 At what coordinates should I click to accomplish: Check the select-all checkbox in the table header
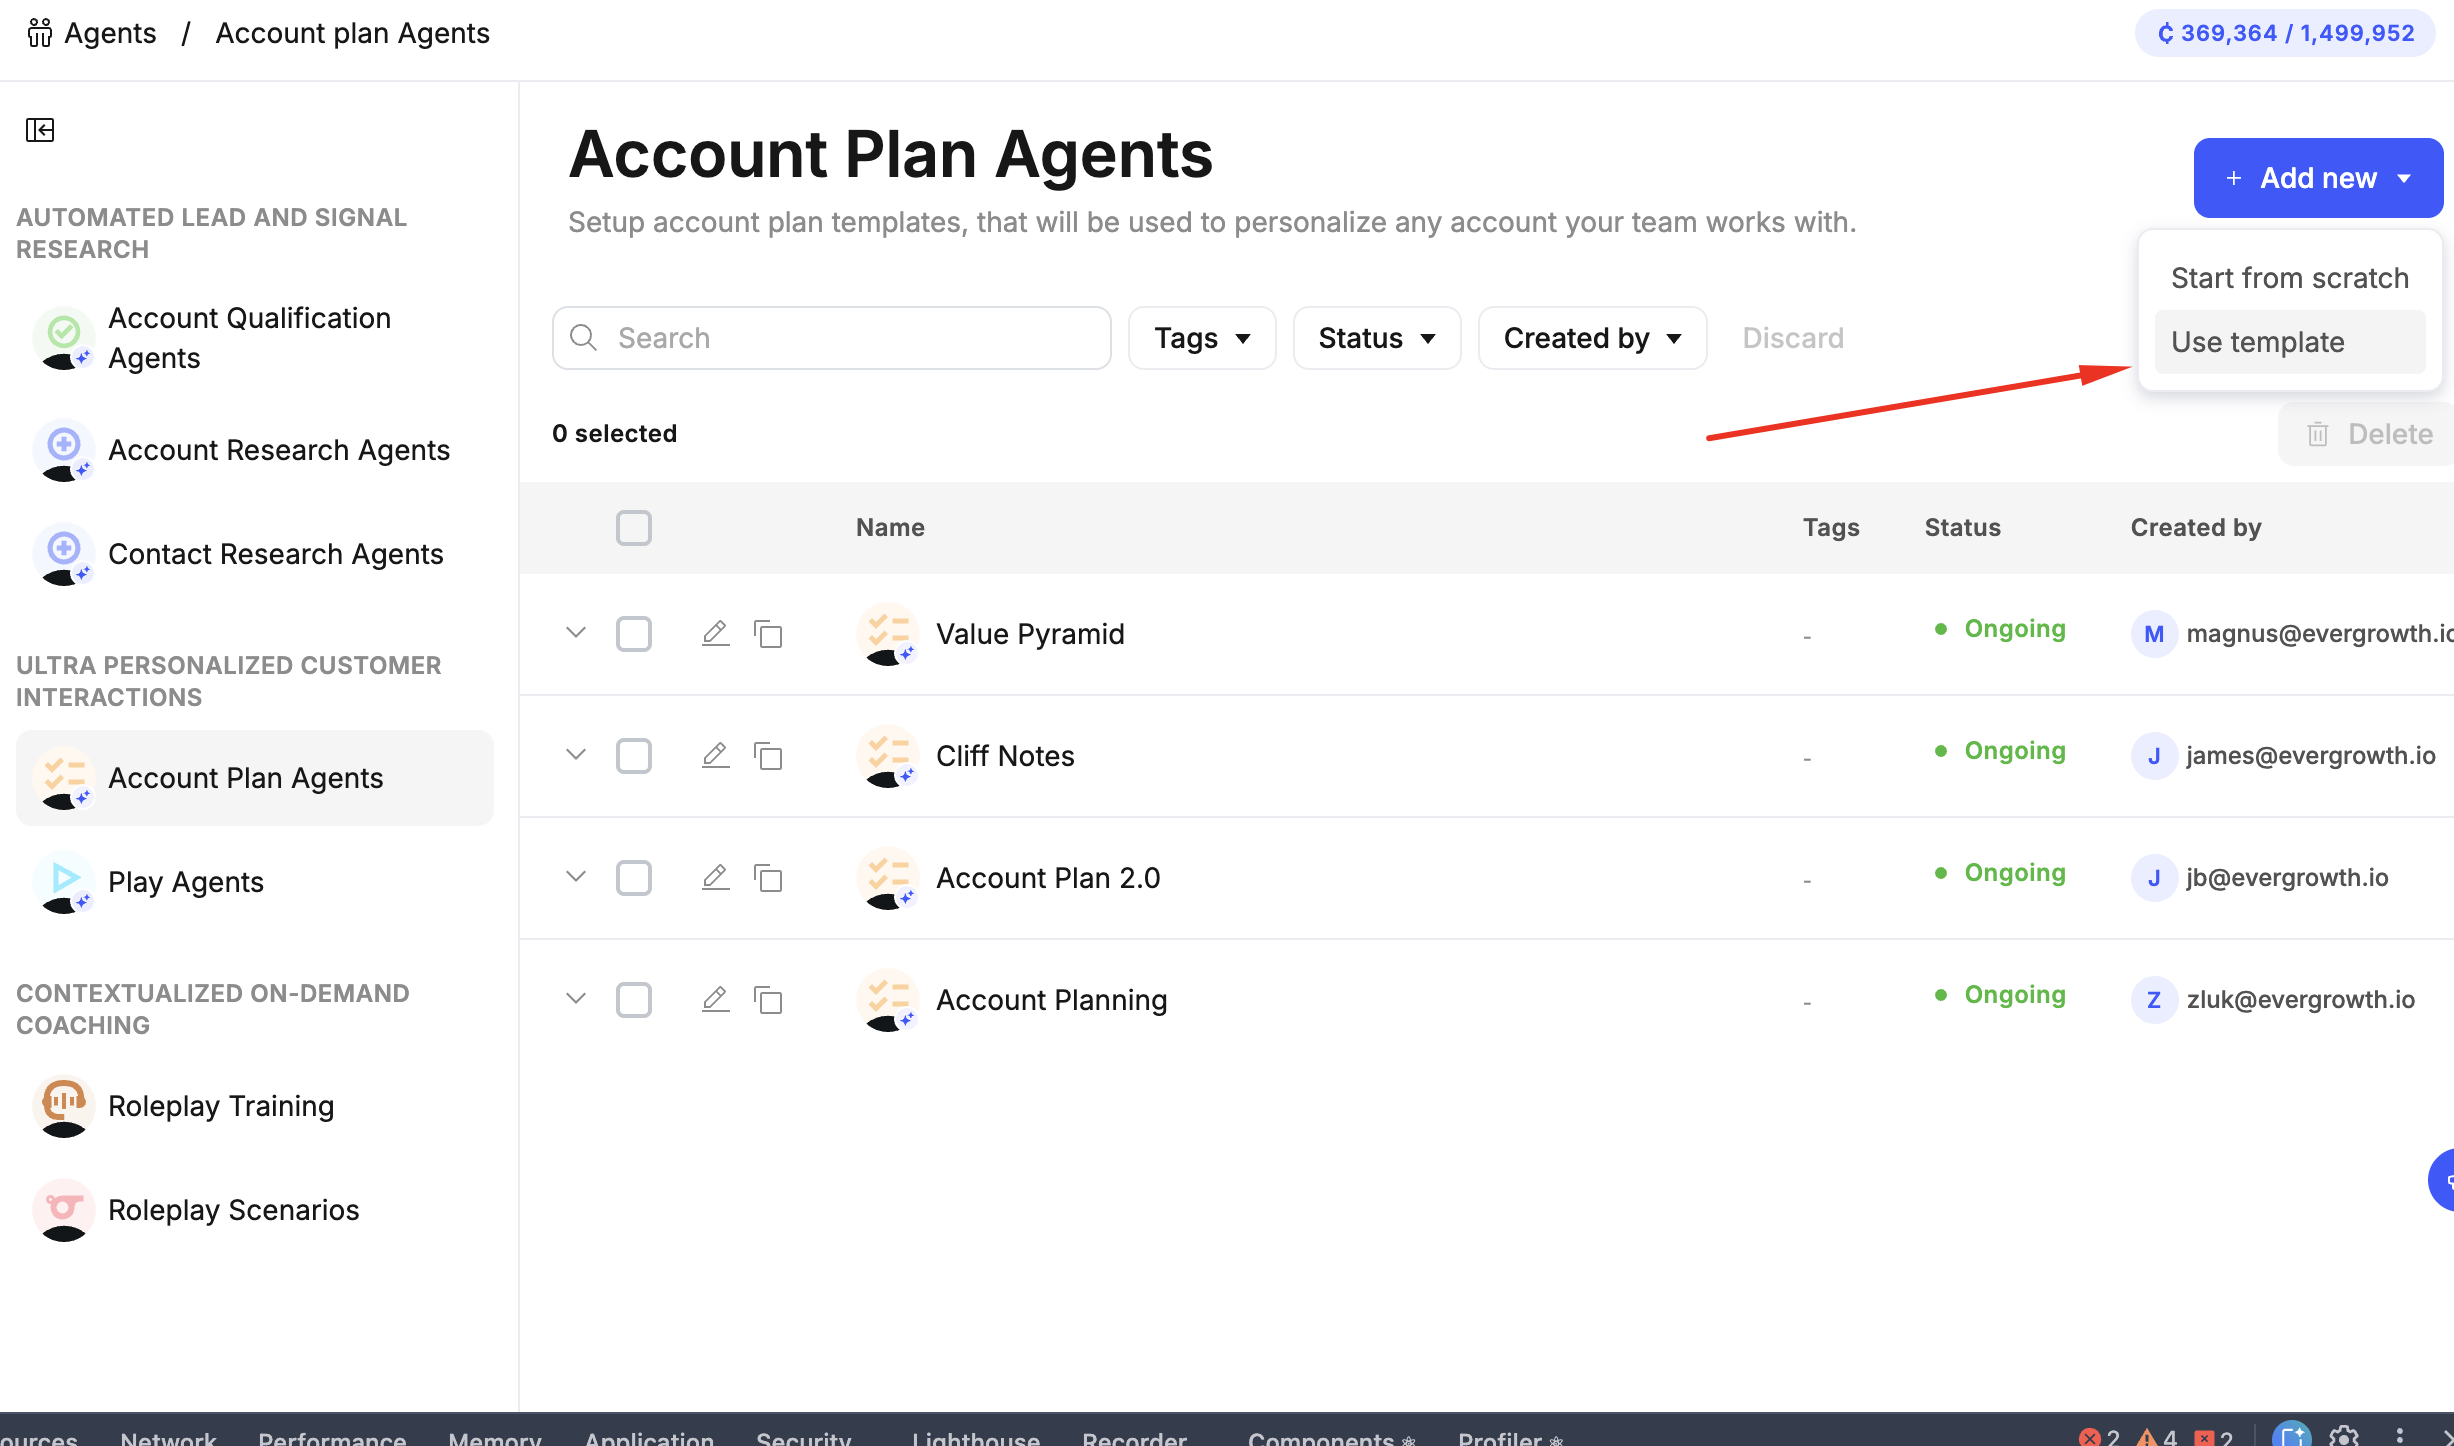pos(634,528)
